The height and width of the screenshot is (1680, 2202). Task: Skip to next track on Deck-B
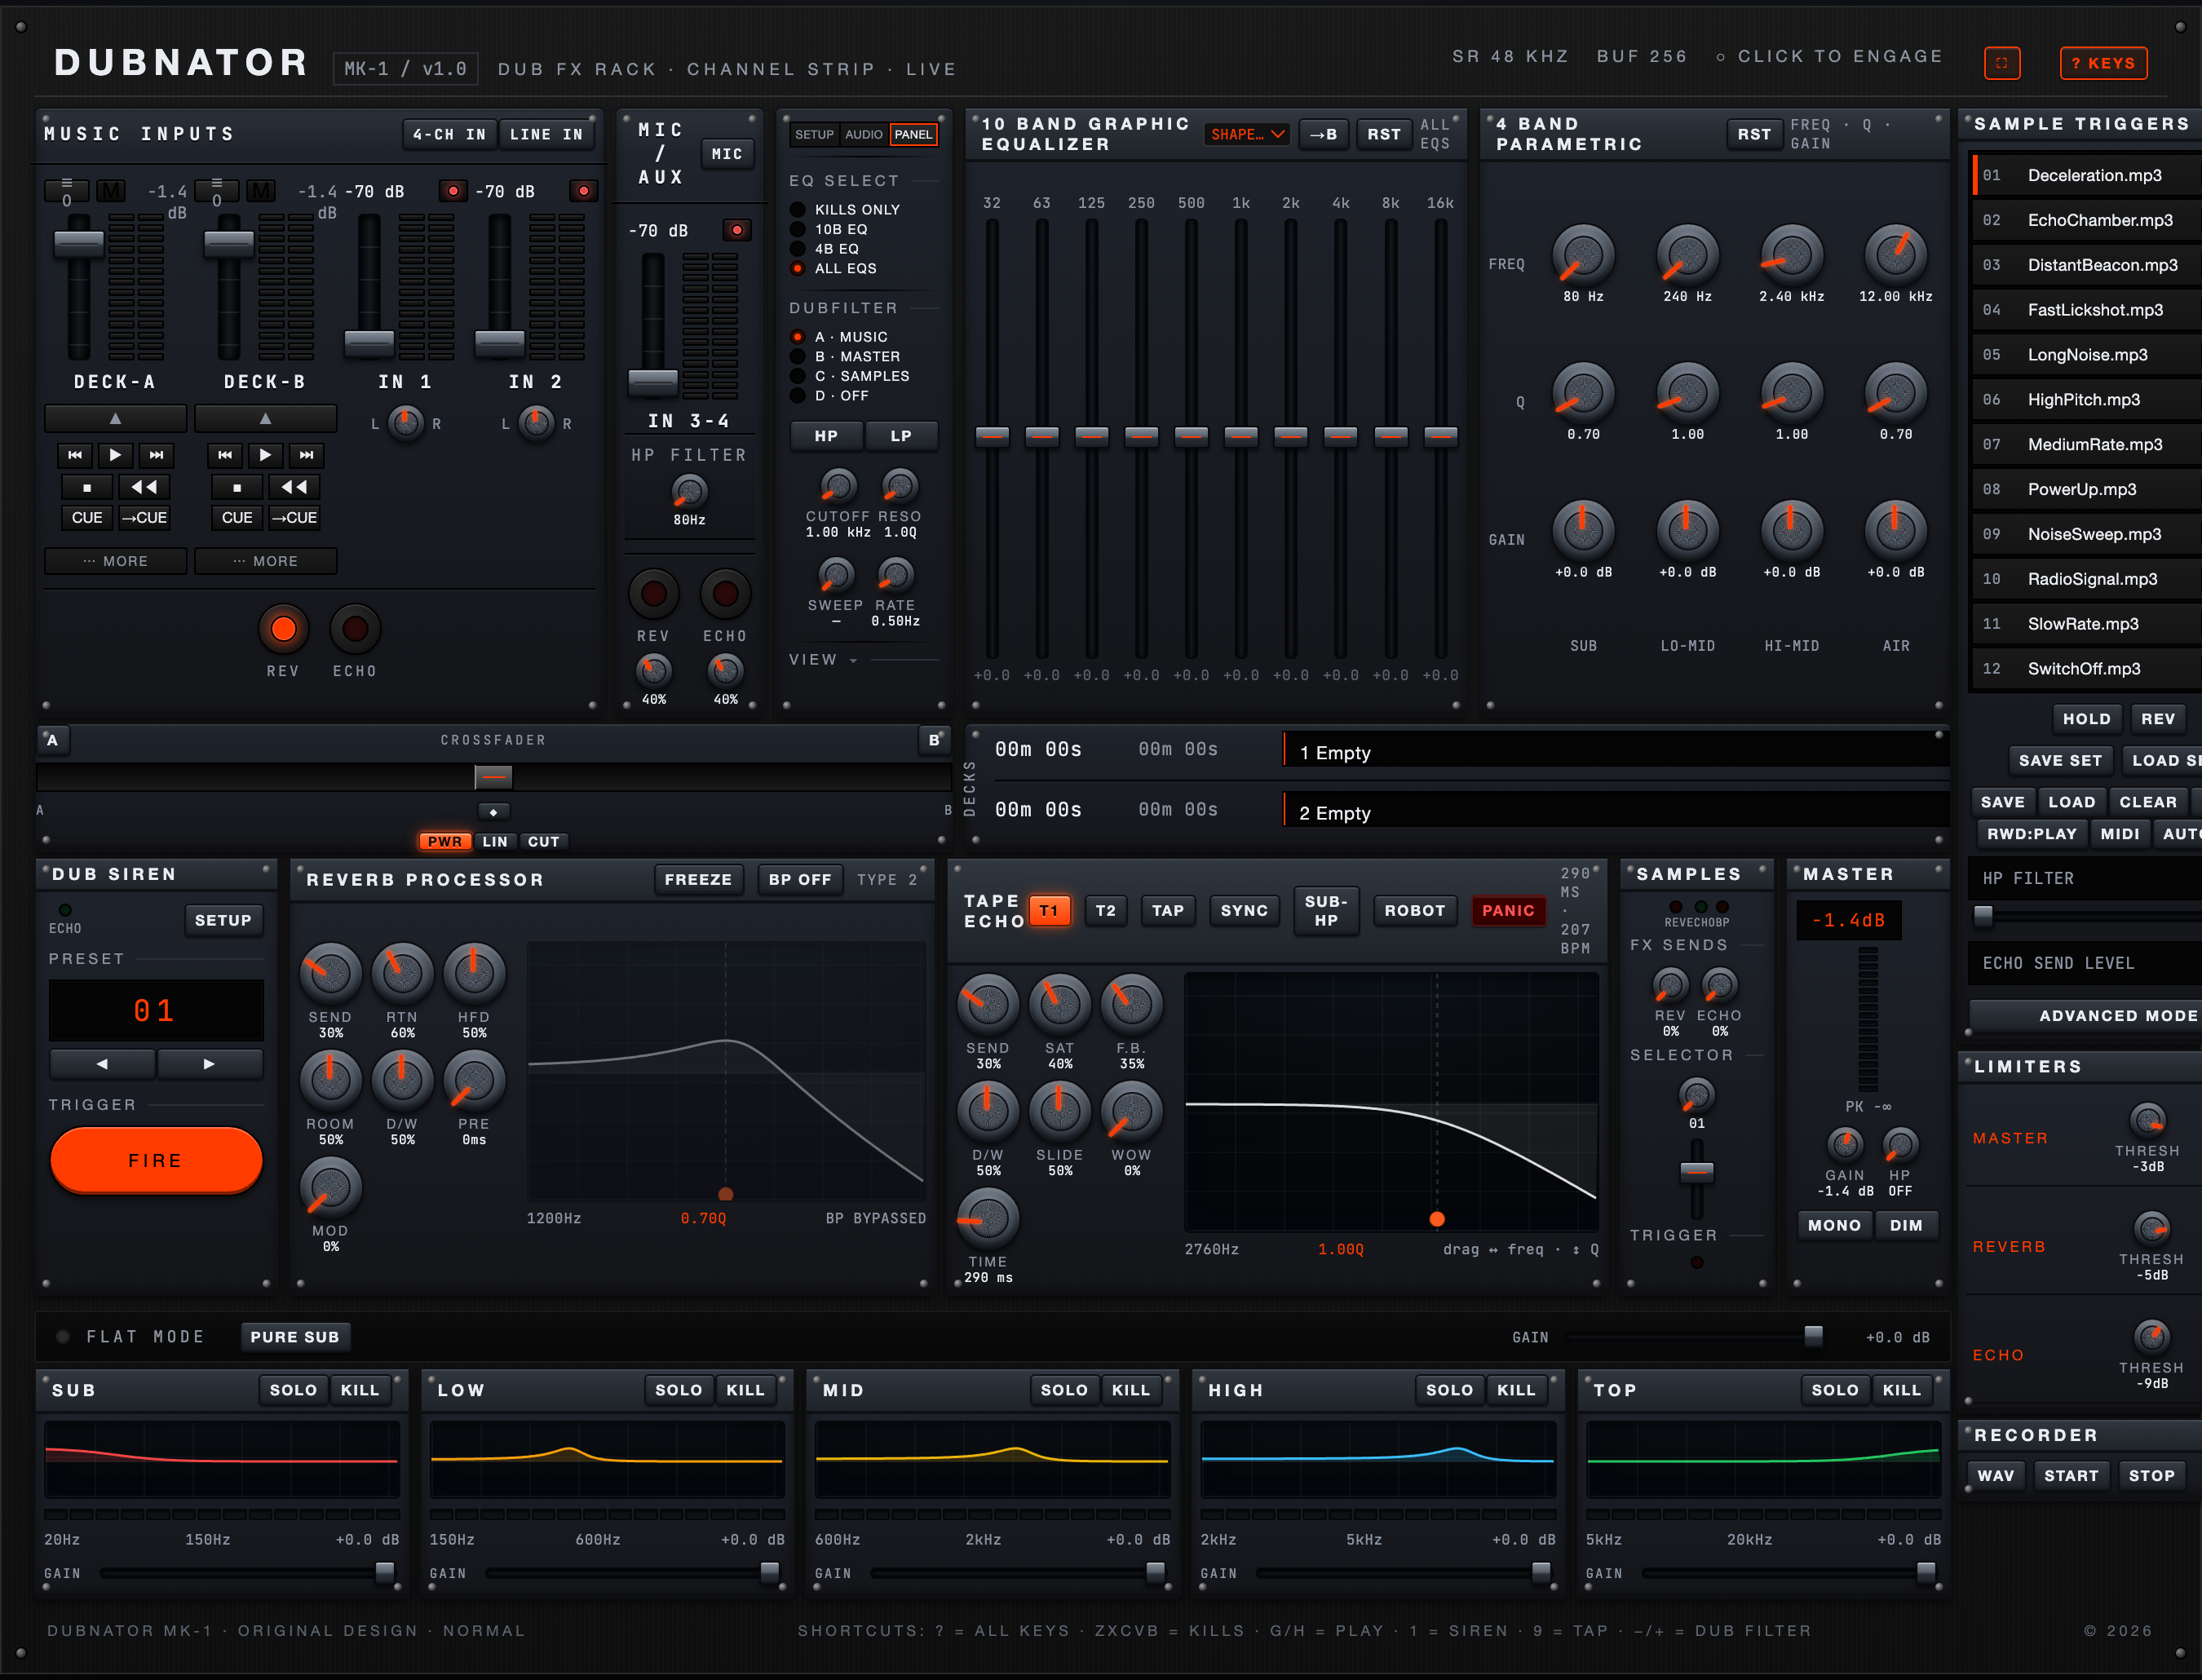(306, 455)
